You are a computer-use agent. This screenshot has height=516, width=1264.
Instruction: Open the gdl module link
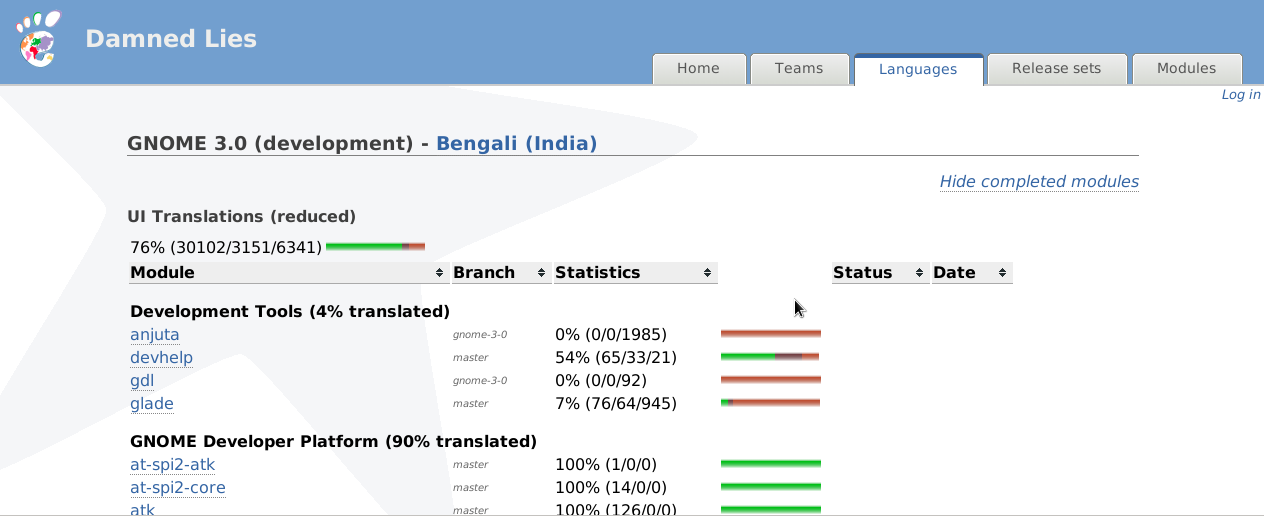[142, 381]
